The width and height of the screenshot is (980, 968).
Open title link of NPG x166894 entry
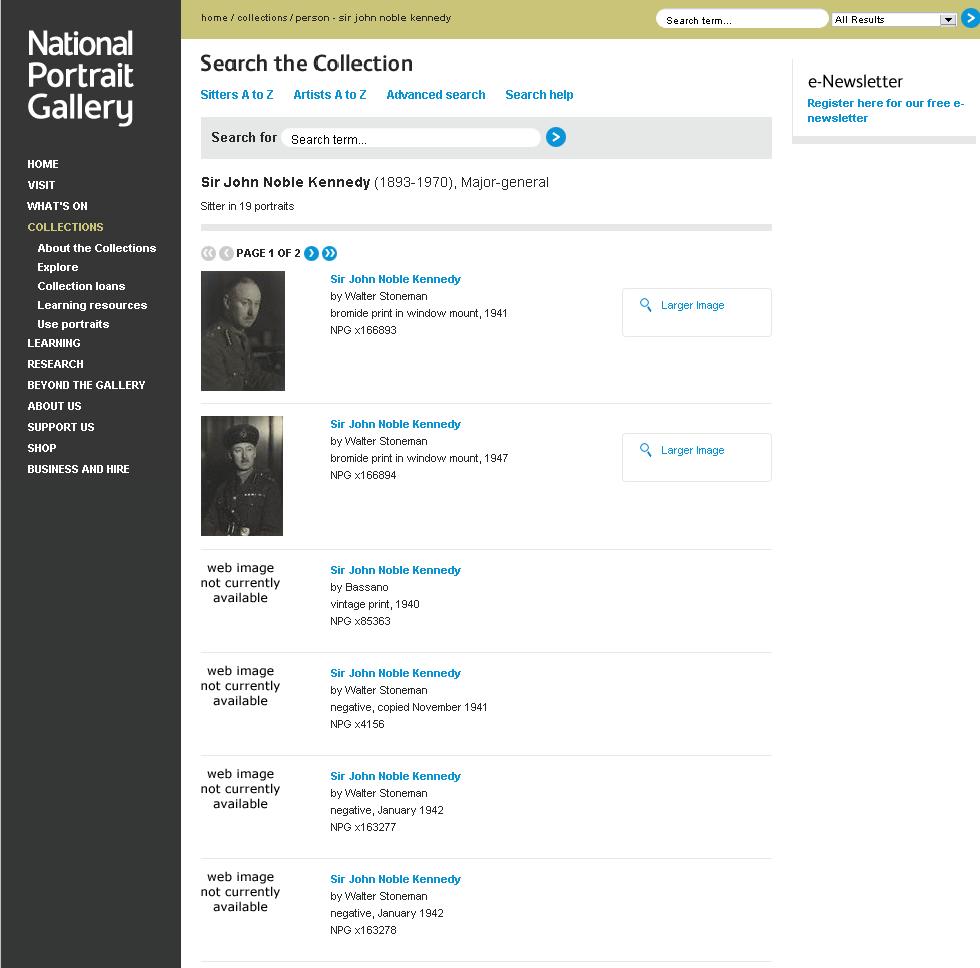[395, 424]
